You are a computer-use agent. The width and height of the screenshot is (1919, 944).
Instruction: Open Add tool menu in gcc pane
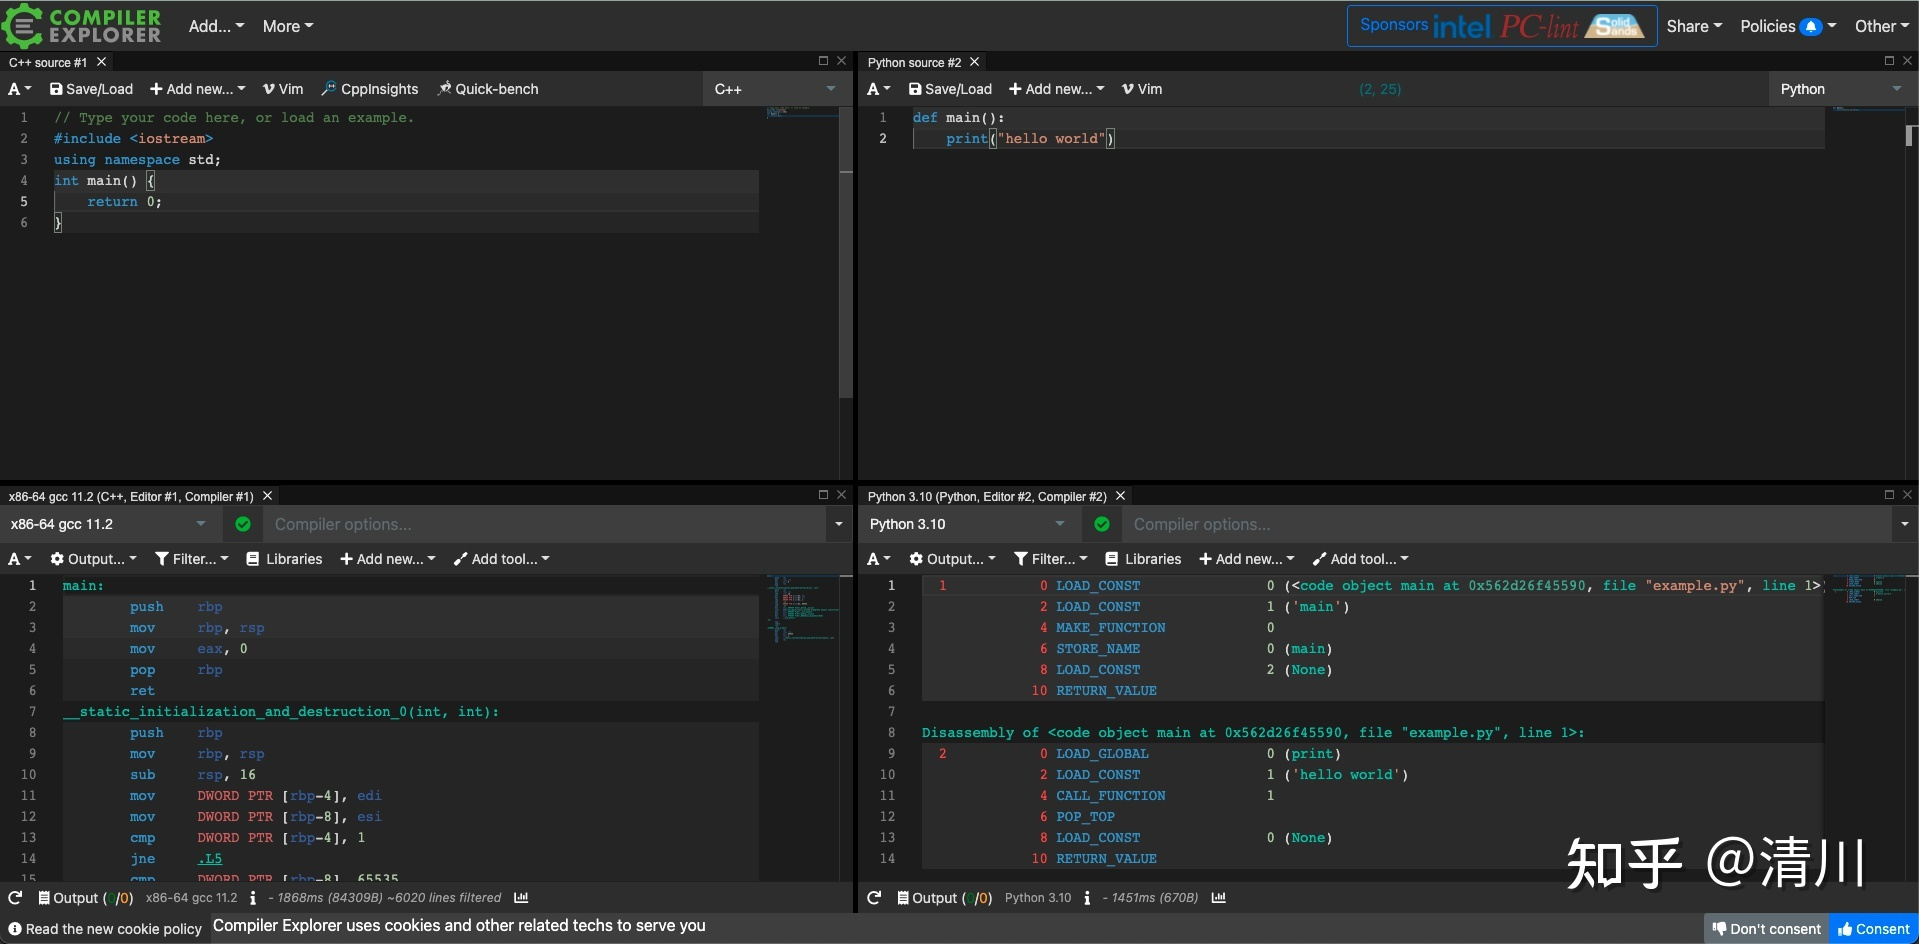(x=502, y=559)
